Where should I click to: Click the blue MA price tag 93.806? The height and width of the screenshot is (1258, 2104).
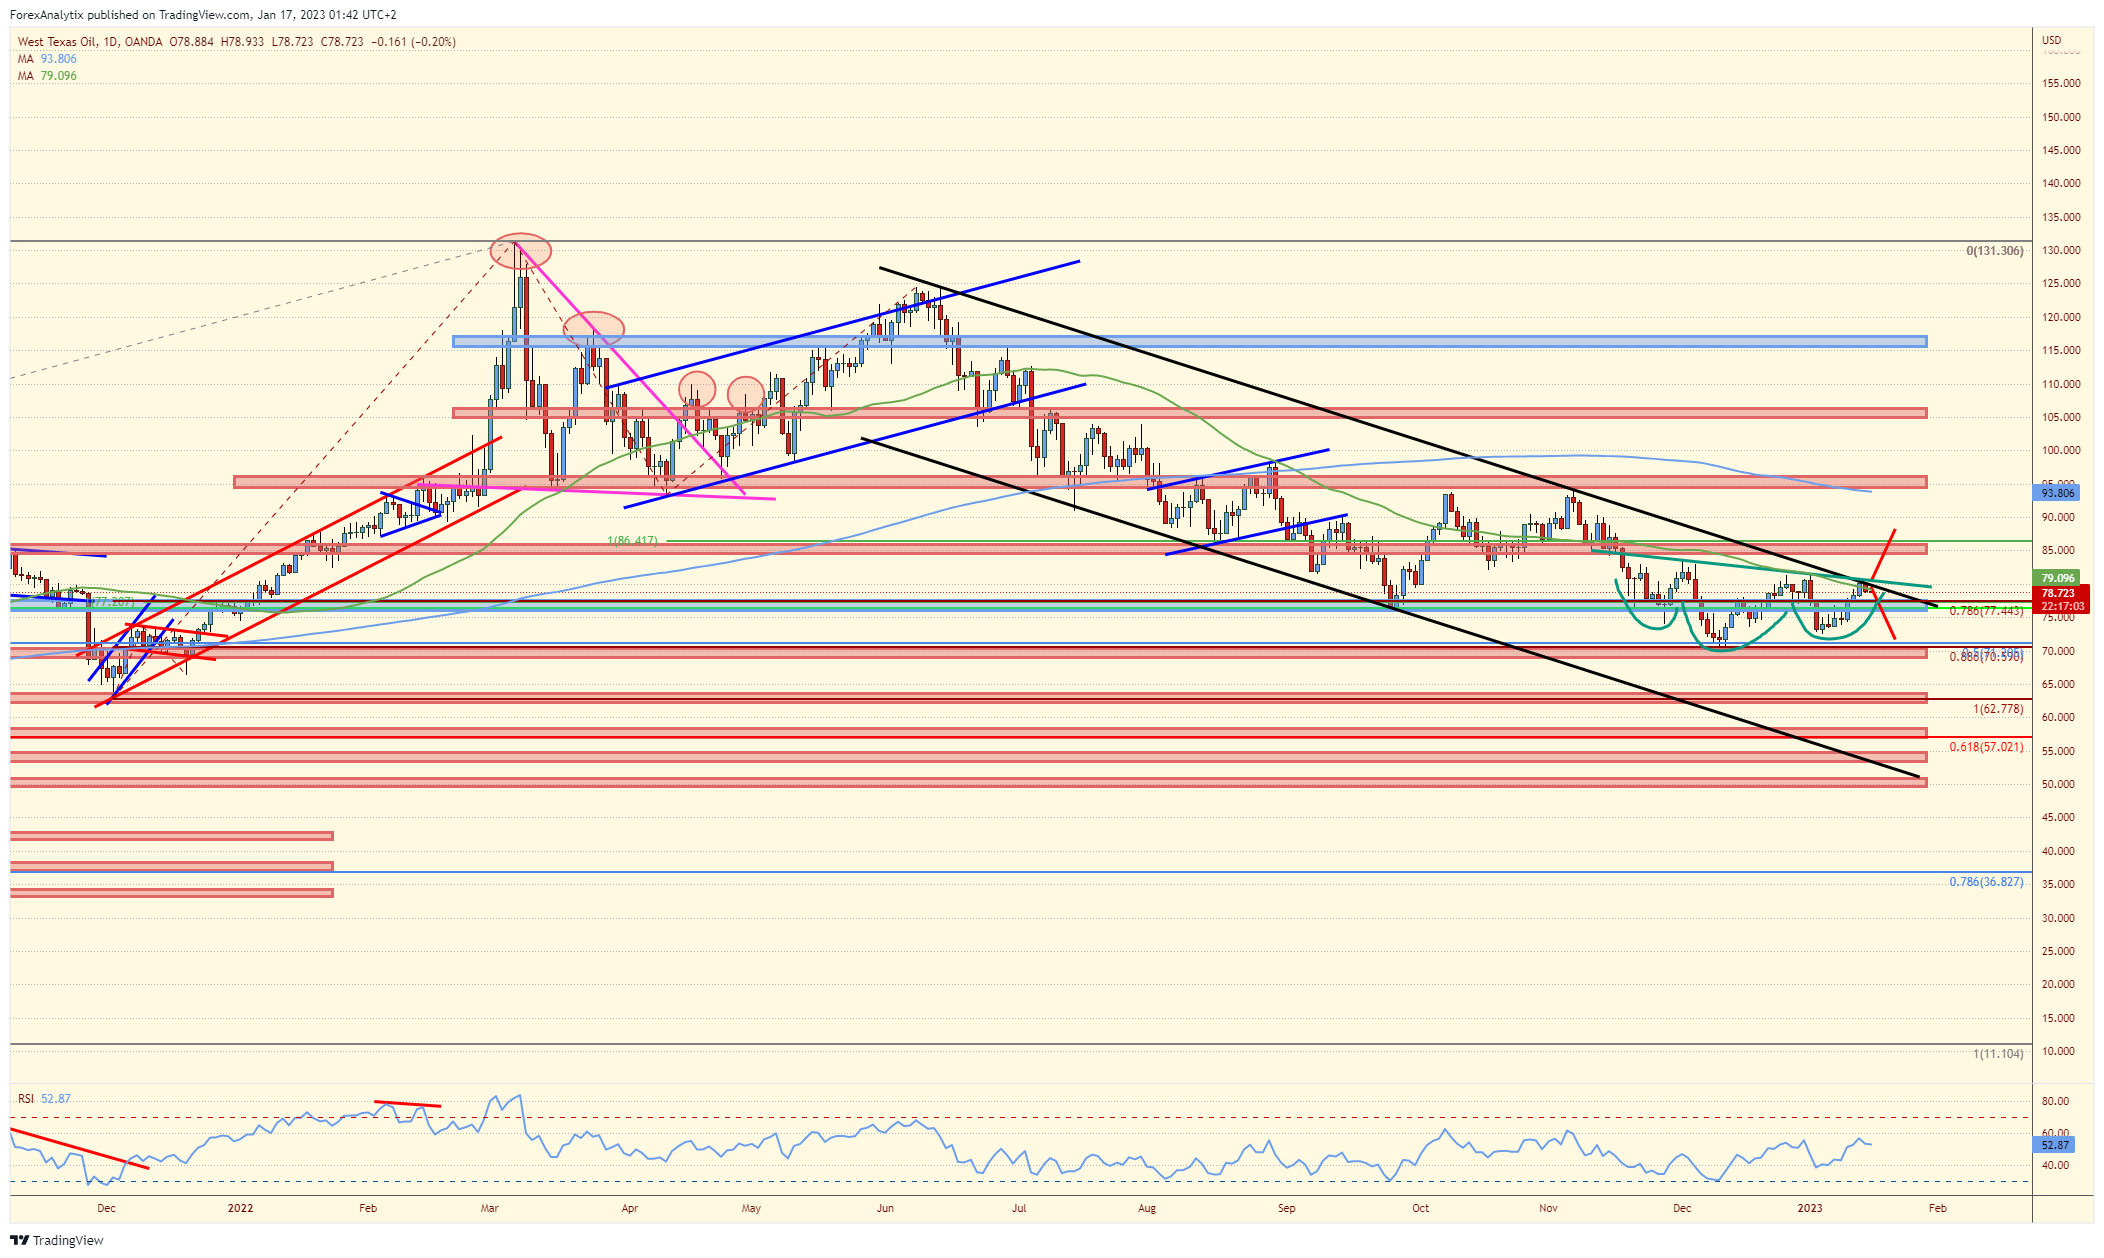[2057, 493]
